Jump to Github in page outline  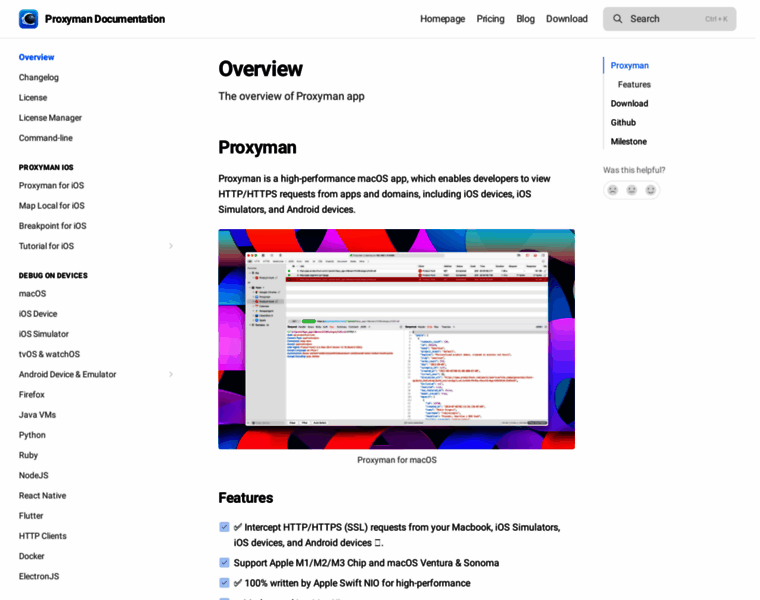[x=623, y=123]
